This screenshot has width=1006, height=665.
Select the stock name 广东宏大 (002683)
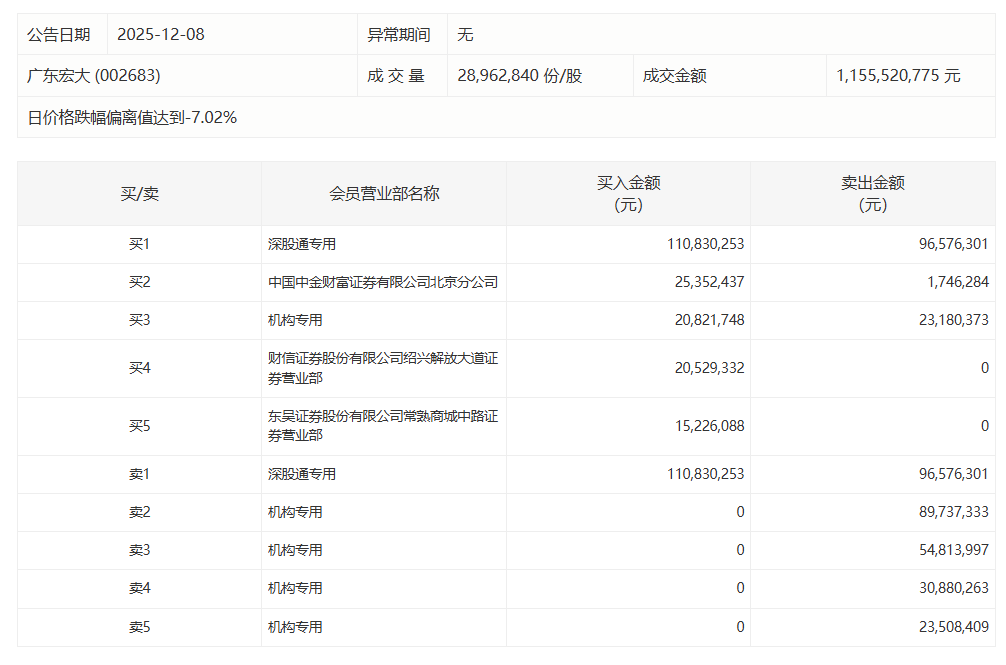click(x=94, y=76)
